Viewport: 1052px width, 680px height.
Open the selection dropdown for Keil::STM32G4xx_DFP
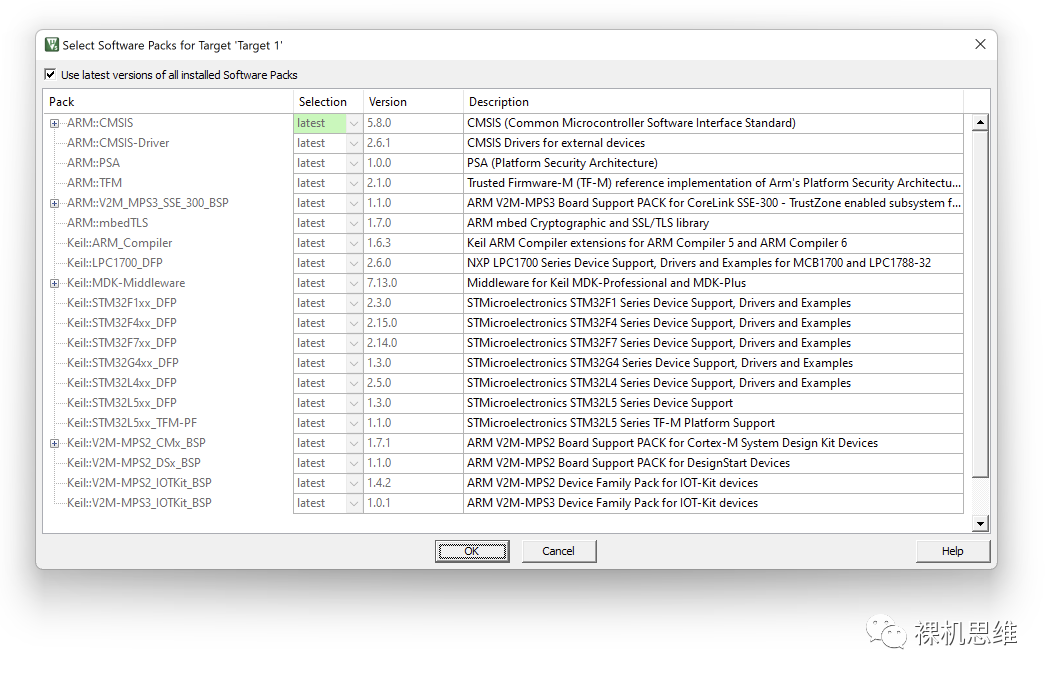[x=354, y=363]
